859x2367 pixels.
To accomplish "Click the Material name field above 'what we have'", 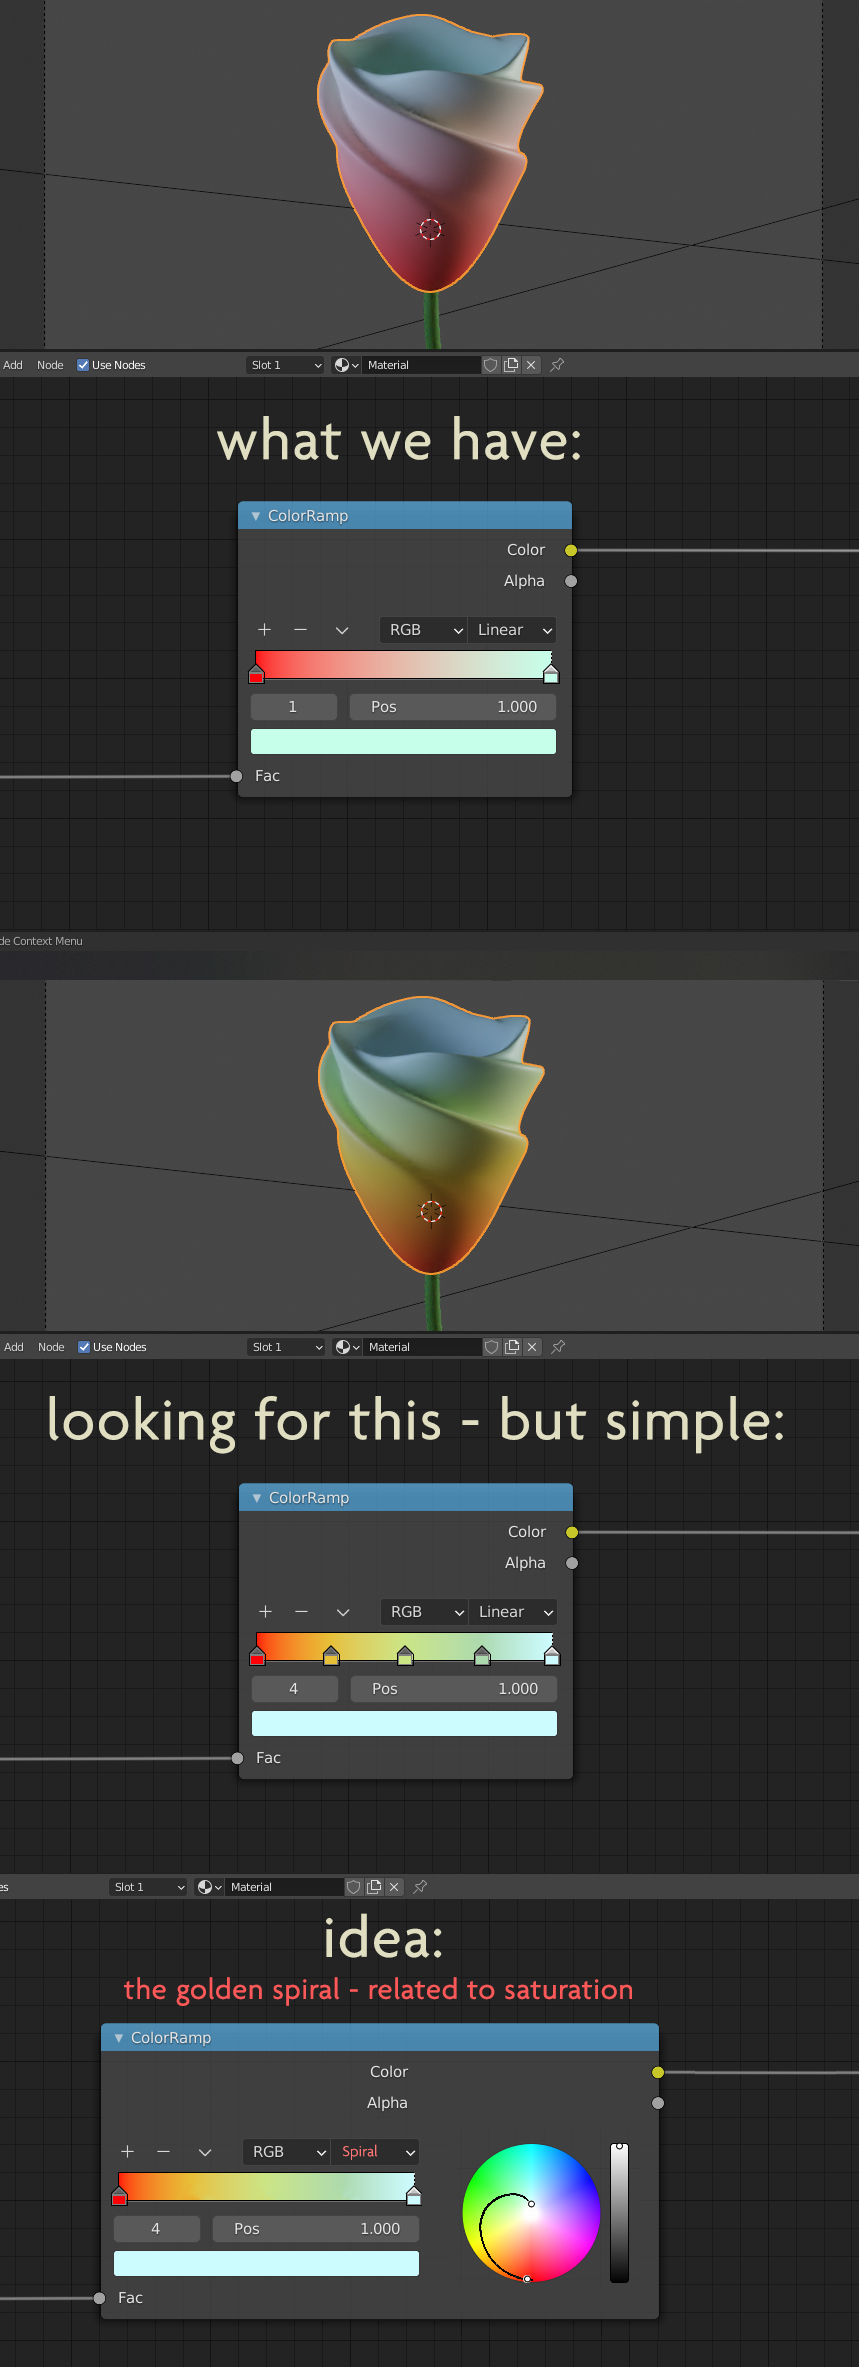I will click(421, 365).
